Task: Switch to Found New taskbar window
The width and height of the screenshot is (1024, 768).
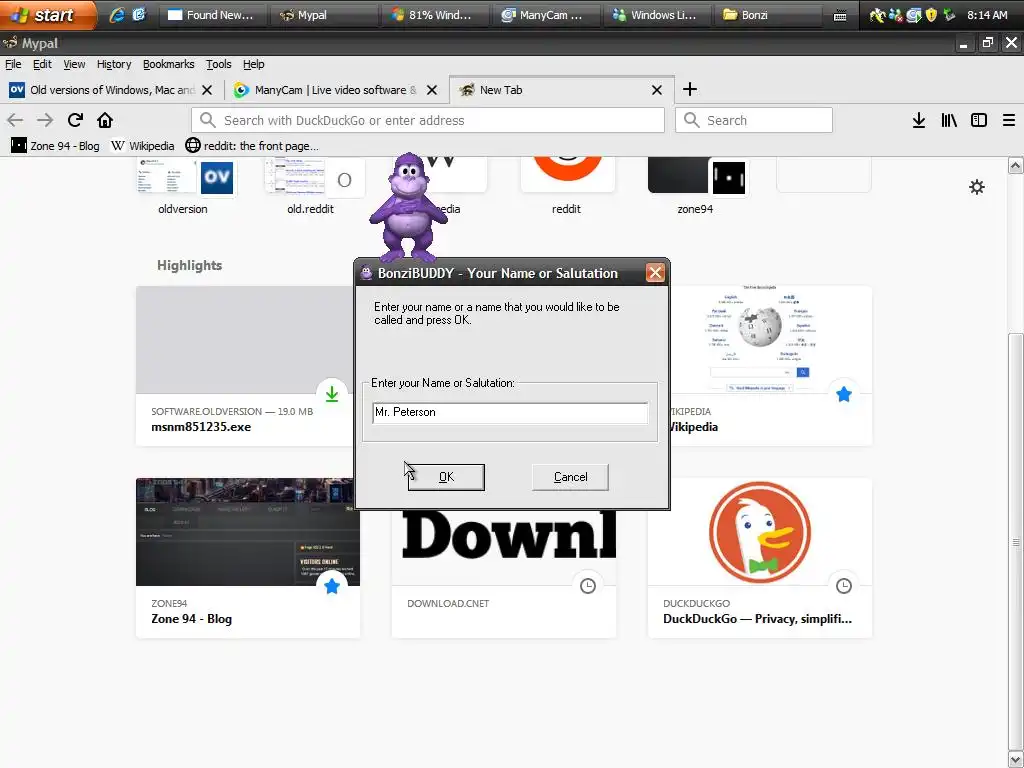Action: [x=212, y=14]
